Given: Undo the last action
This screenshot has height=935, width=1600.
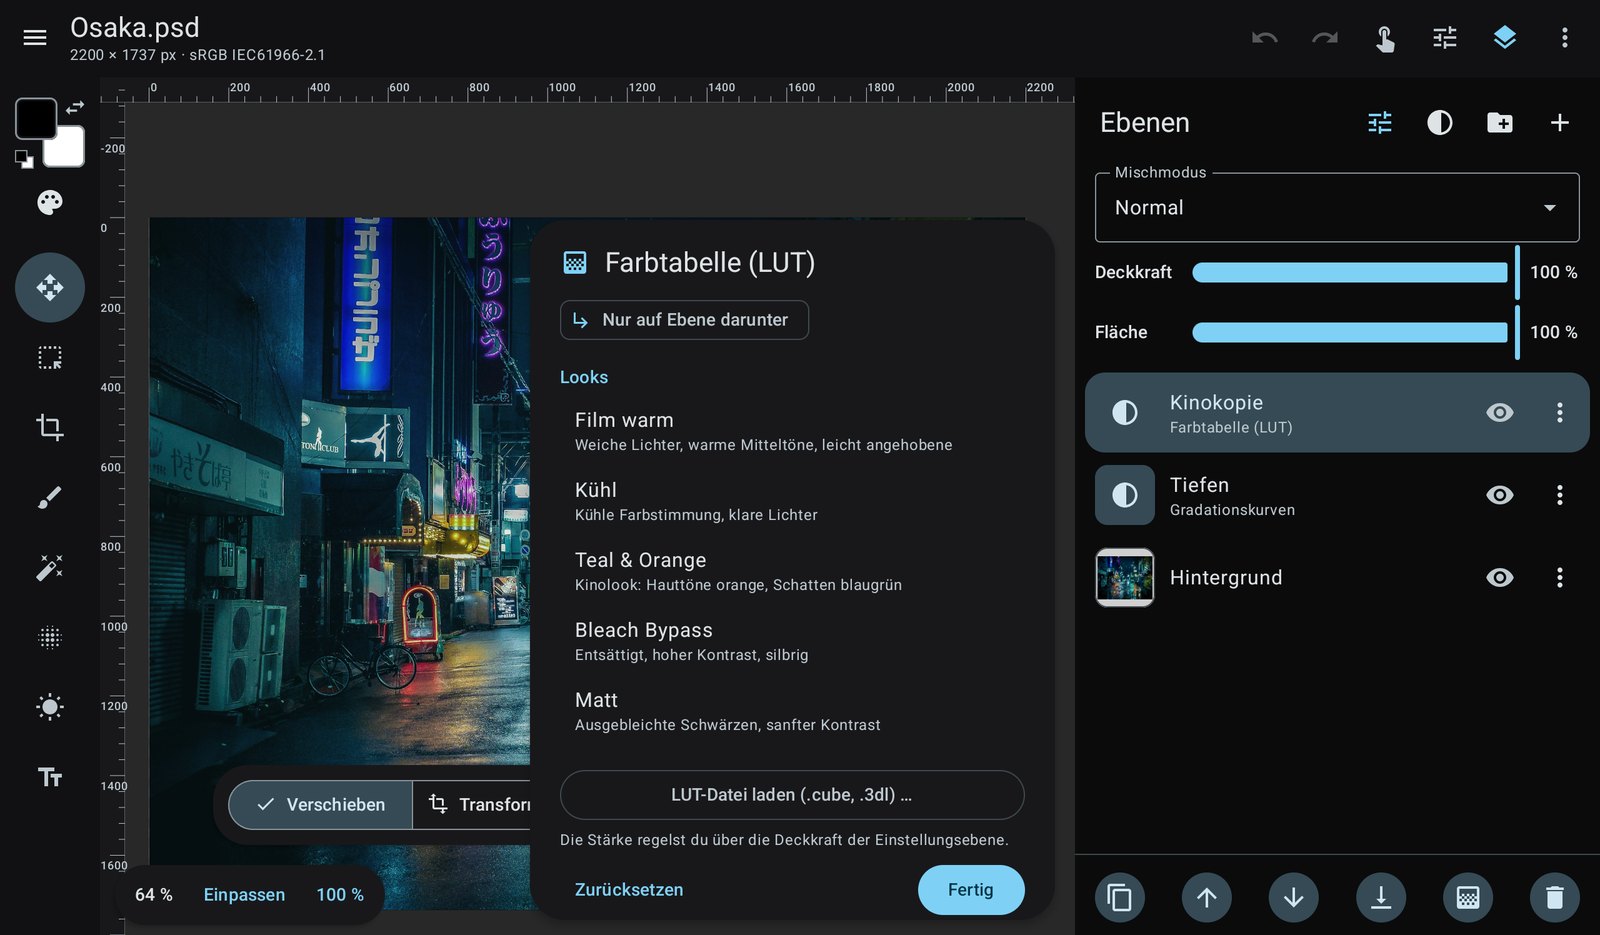Looking at the screenshot, I should tap(1265, 38).
